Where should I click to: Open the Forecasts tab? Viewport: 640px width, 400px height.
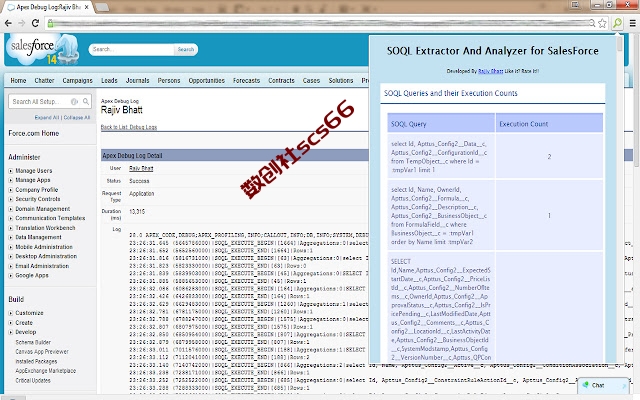coord(247,80)
